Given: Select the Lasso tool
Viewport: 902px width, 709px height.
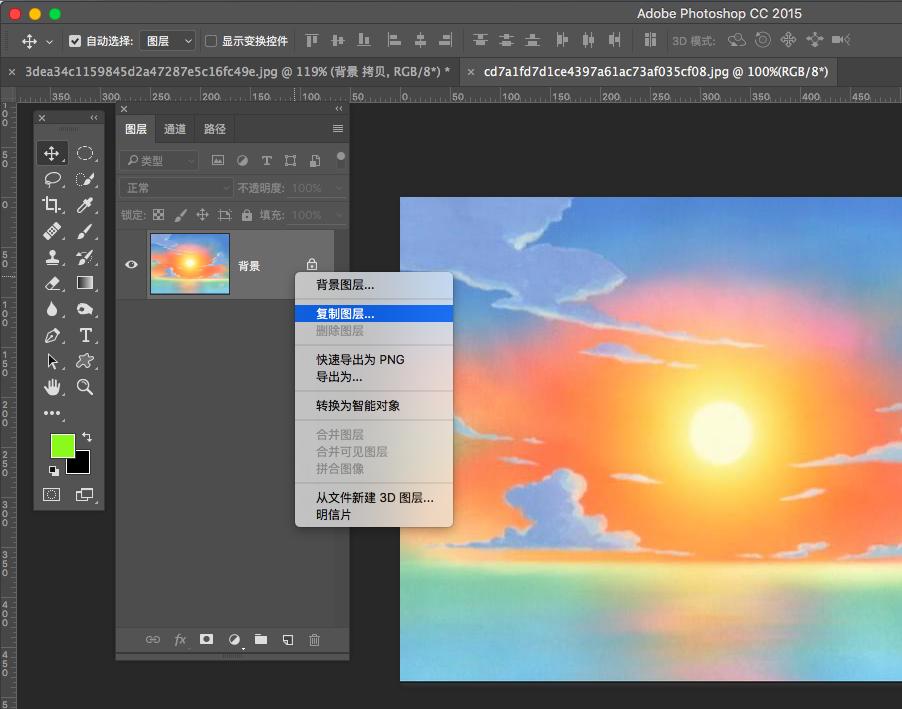Looking at the screenshot, I should [52, 180].
